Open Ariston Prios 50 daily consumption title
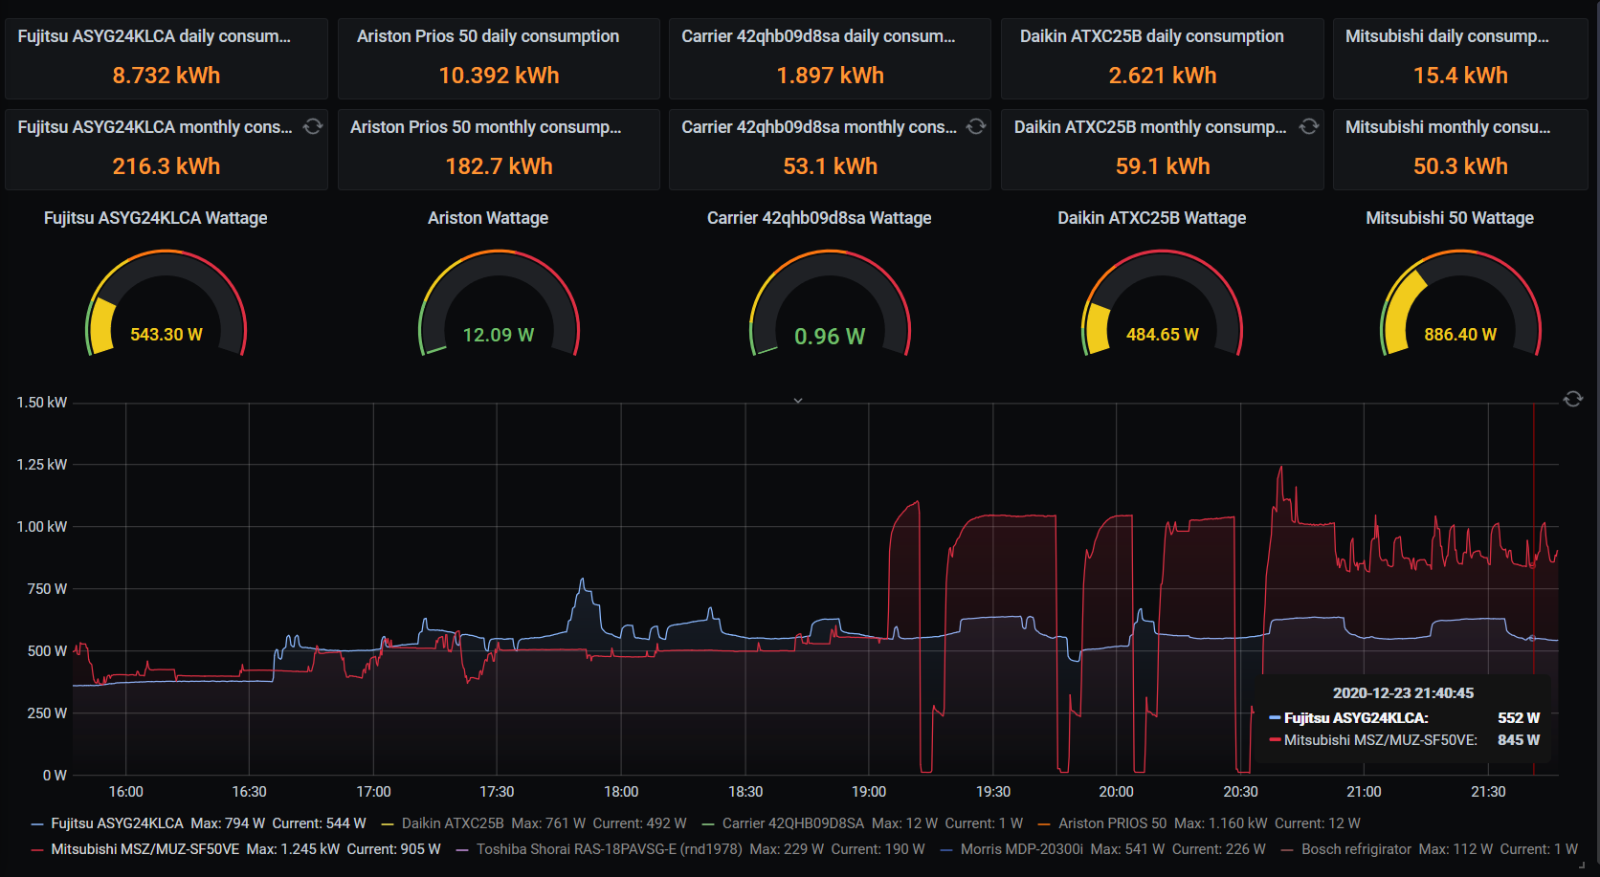Screen dimensions: 1600x877 488,36
